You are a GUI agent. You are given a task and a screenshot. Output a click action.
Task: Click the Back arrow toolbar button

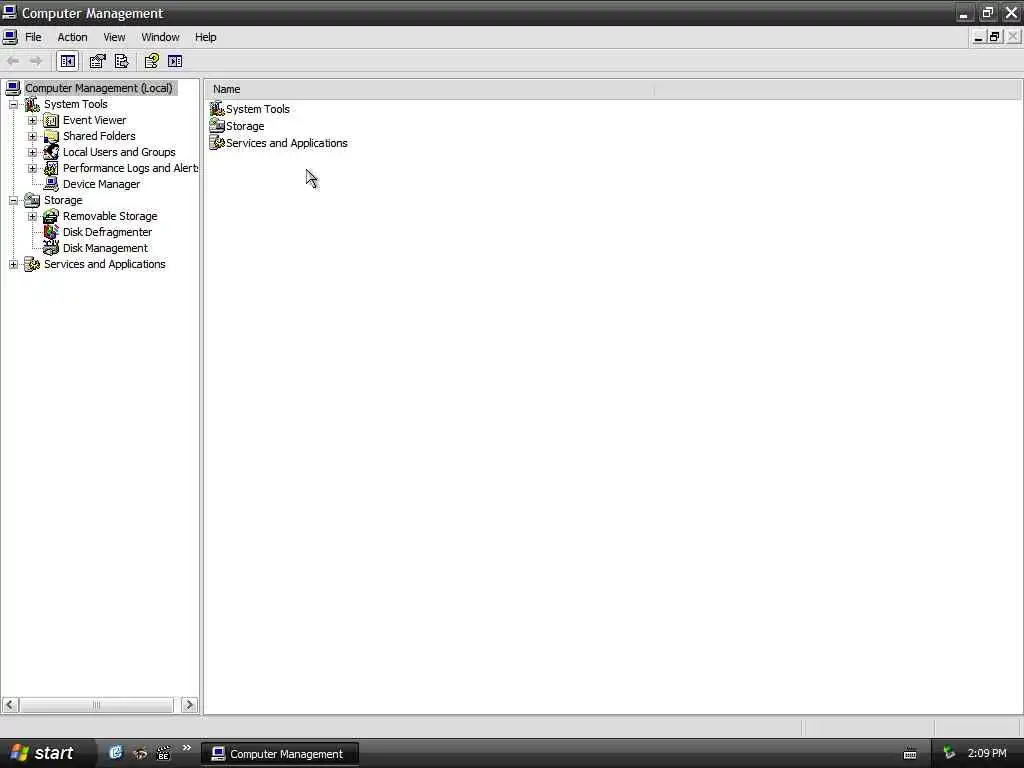(13, 61)
